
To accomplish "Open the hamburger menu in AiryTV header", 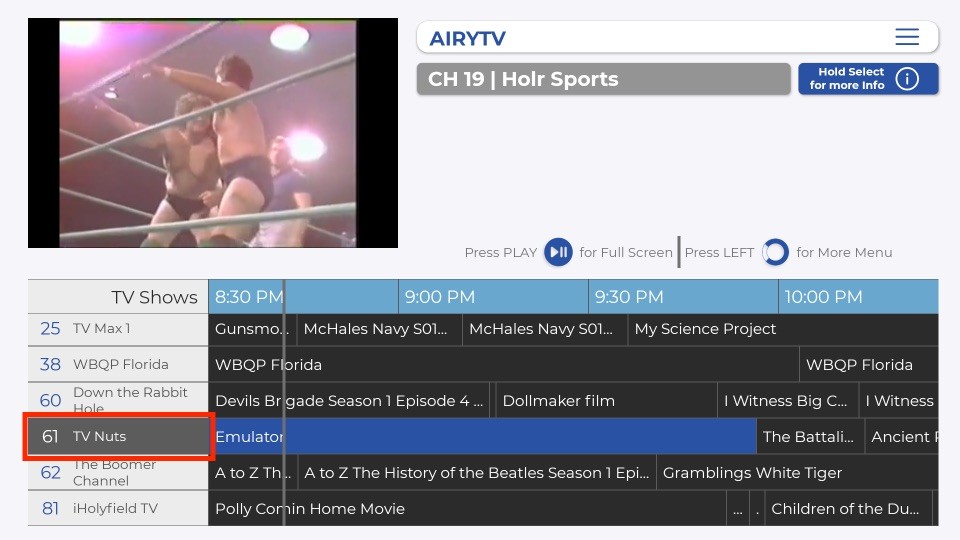I will [907, 37].
